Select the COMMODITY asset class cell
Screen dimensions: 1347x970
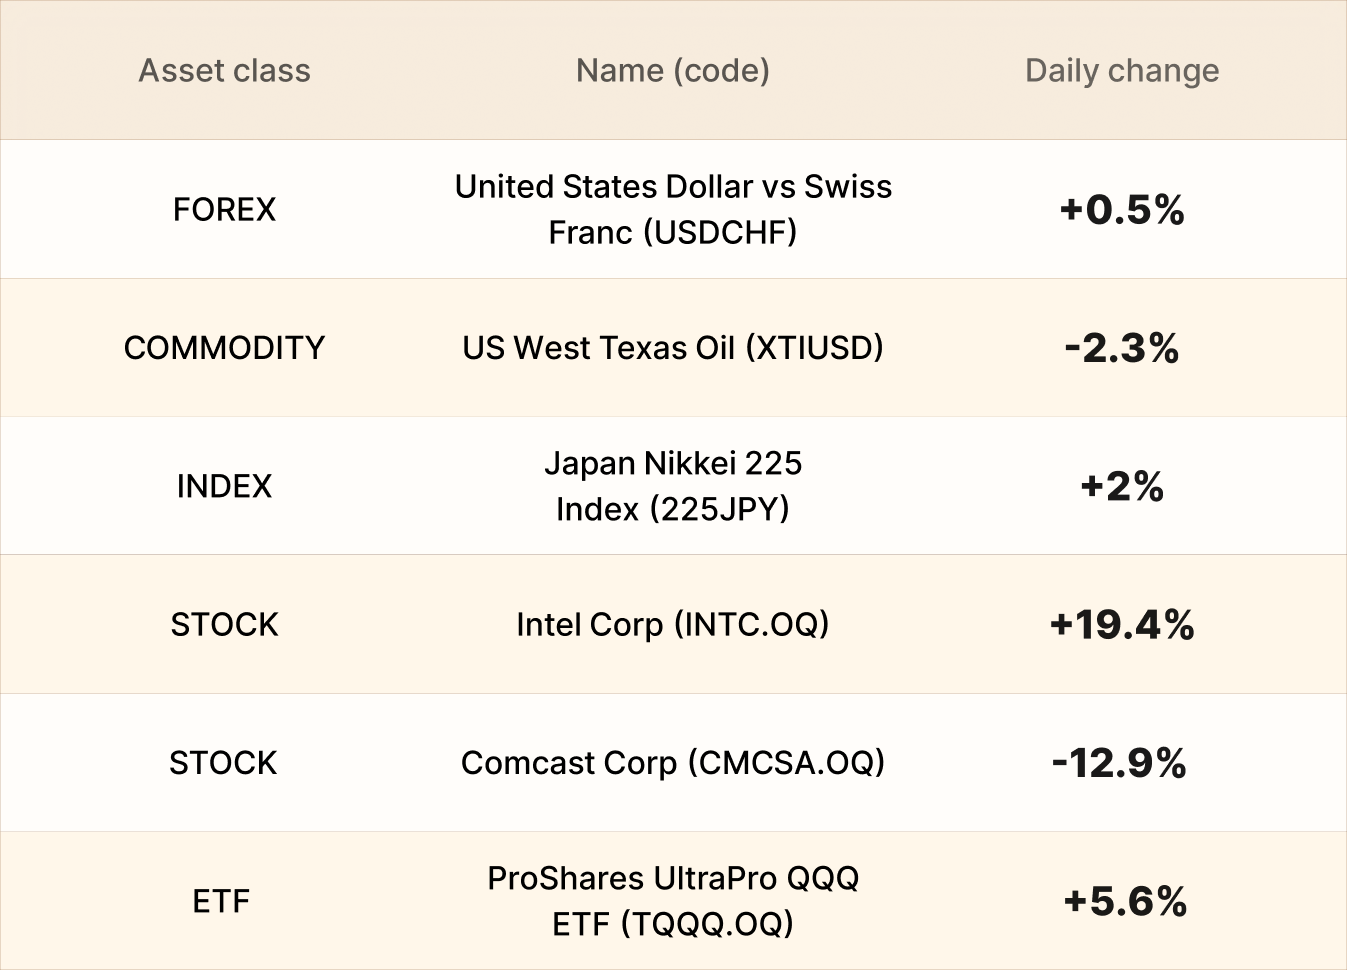click(224, 348)
